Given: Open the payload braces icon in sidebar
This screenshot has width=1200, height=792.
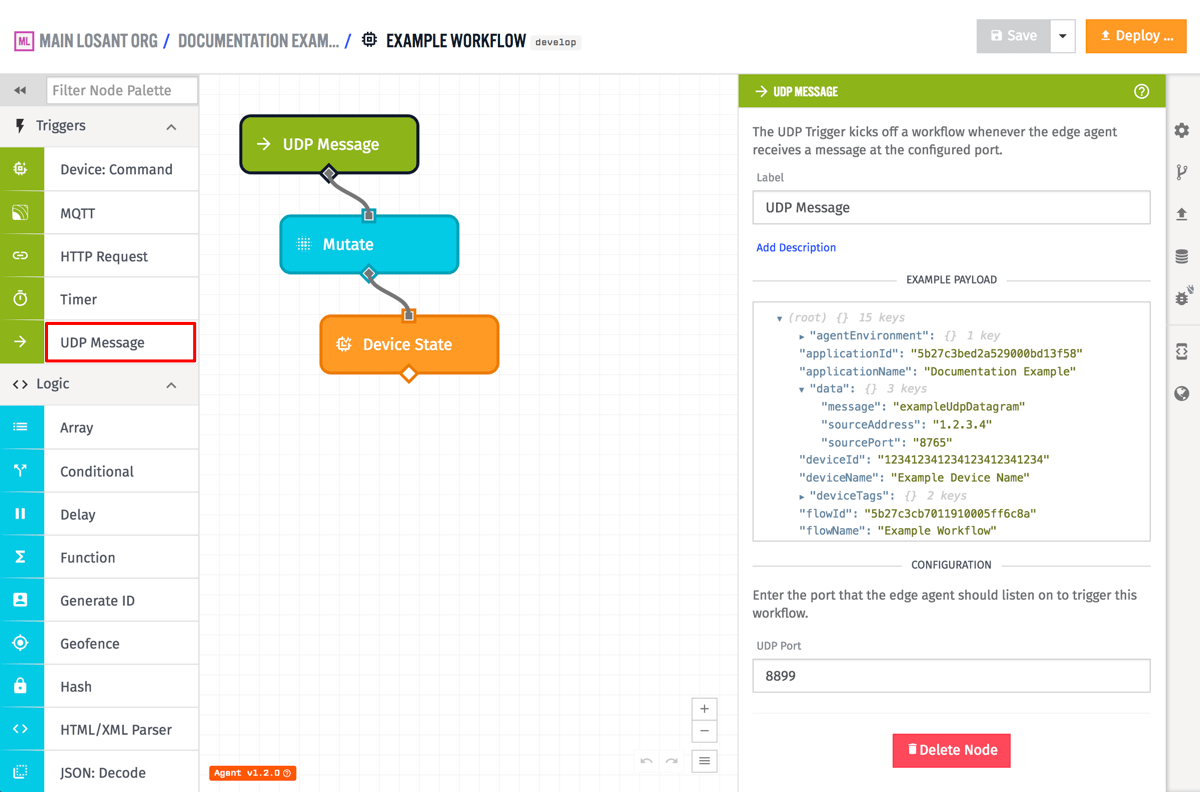Looking at the screenshot, I should [x=1182, y=351].
